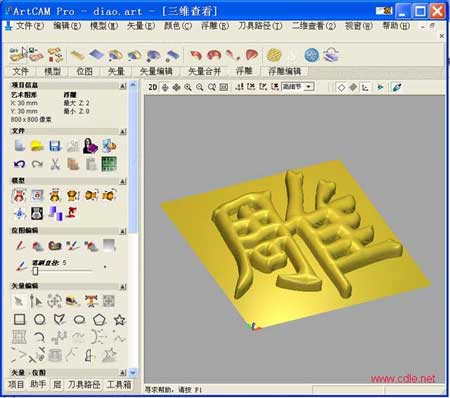Open the detail level dropdown in view toolbar
The width and height of the screenshot is (450, 398).
point(309,87)
